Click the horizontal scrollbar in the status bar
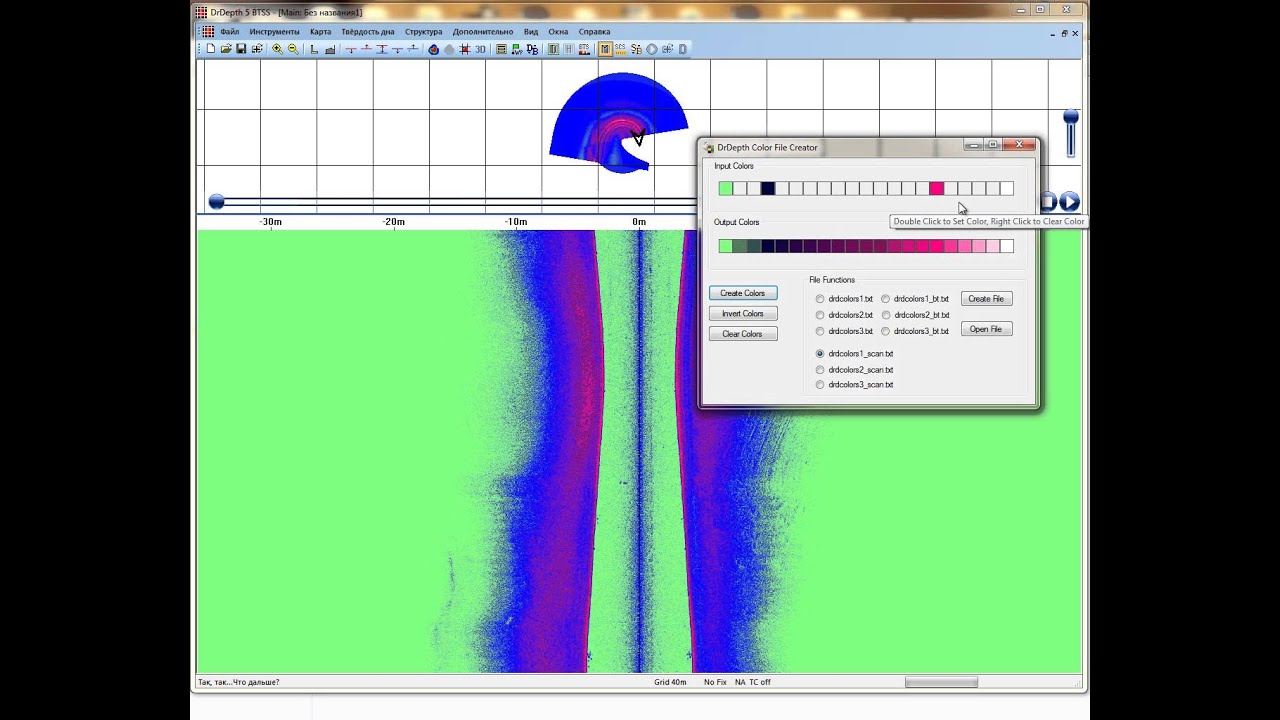1280x720 pixels. pyautogui.click(x=941, y=682)
